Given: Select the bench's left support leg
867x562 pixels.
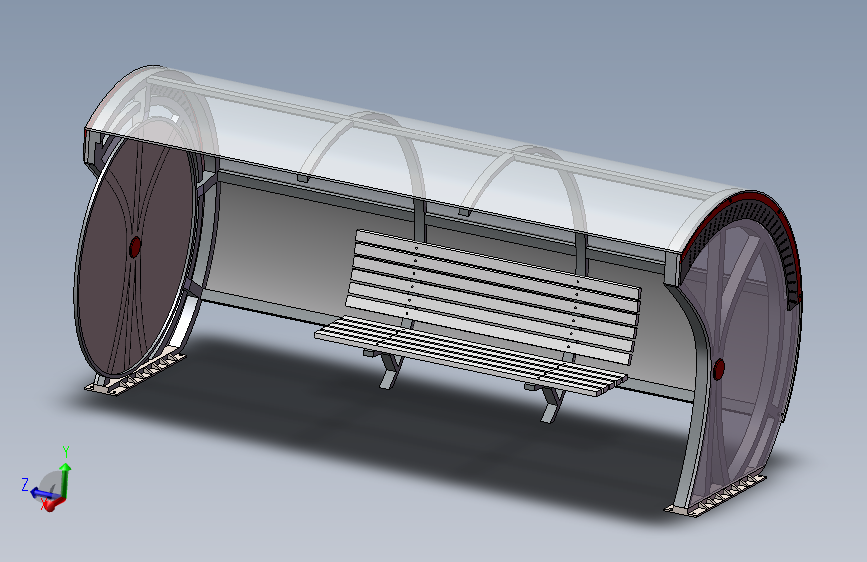Looking at the screenshot, I should click(391, 370).
